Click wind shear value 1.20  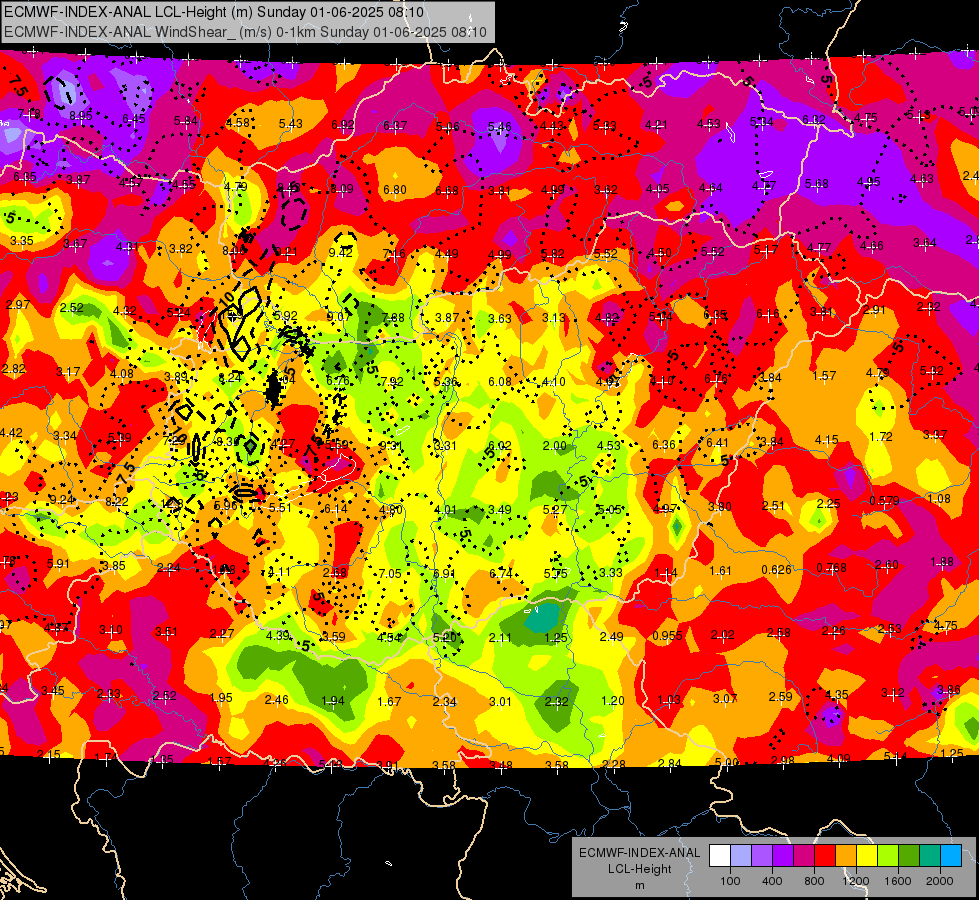pos(612,700)
